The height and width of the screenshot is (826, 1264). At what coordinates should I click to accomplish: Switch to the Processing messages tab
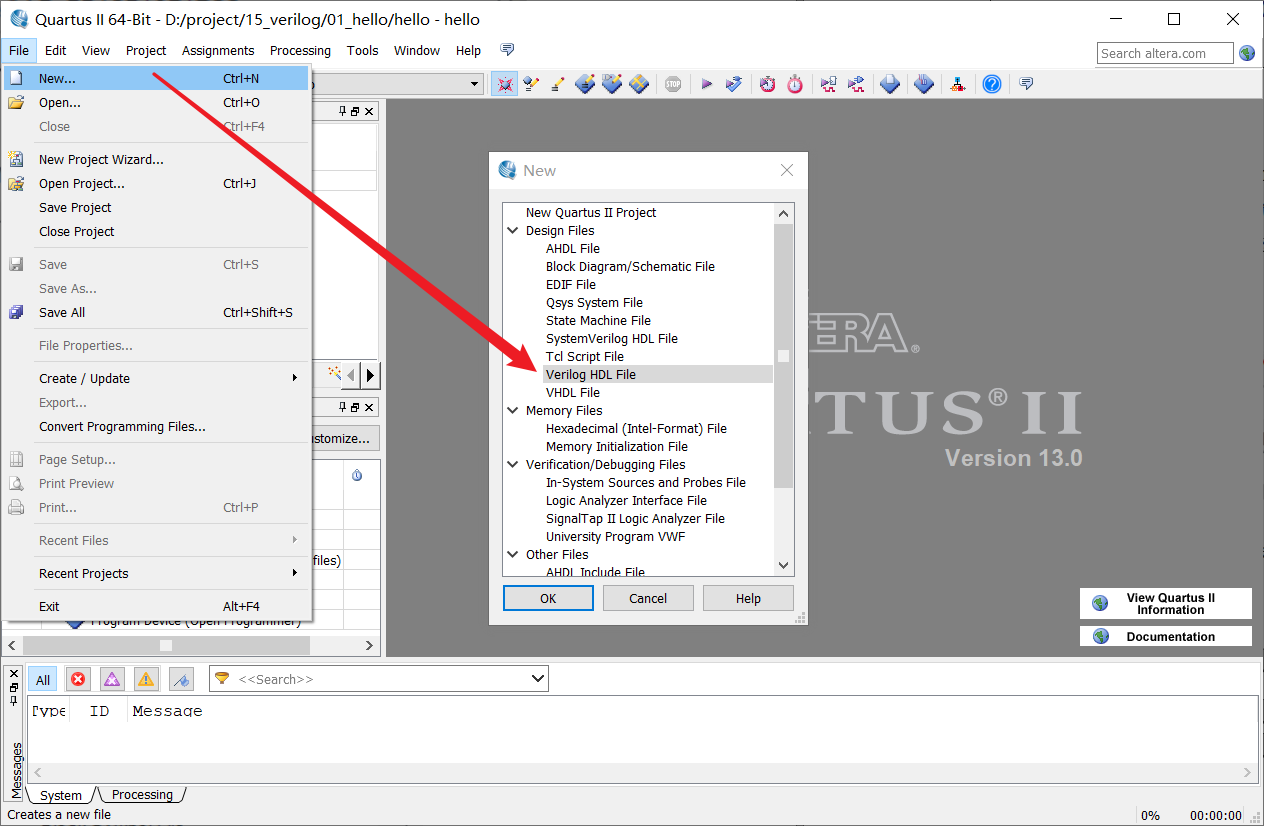pos(142,795)
